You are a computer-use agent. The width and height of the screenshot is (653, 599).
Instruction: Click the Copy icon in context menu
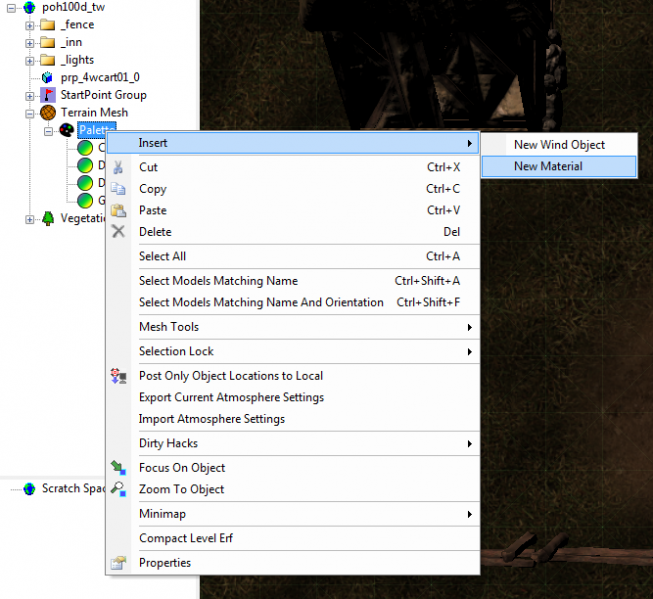[x=119, y=189]
